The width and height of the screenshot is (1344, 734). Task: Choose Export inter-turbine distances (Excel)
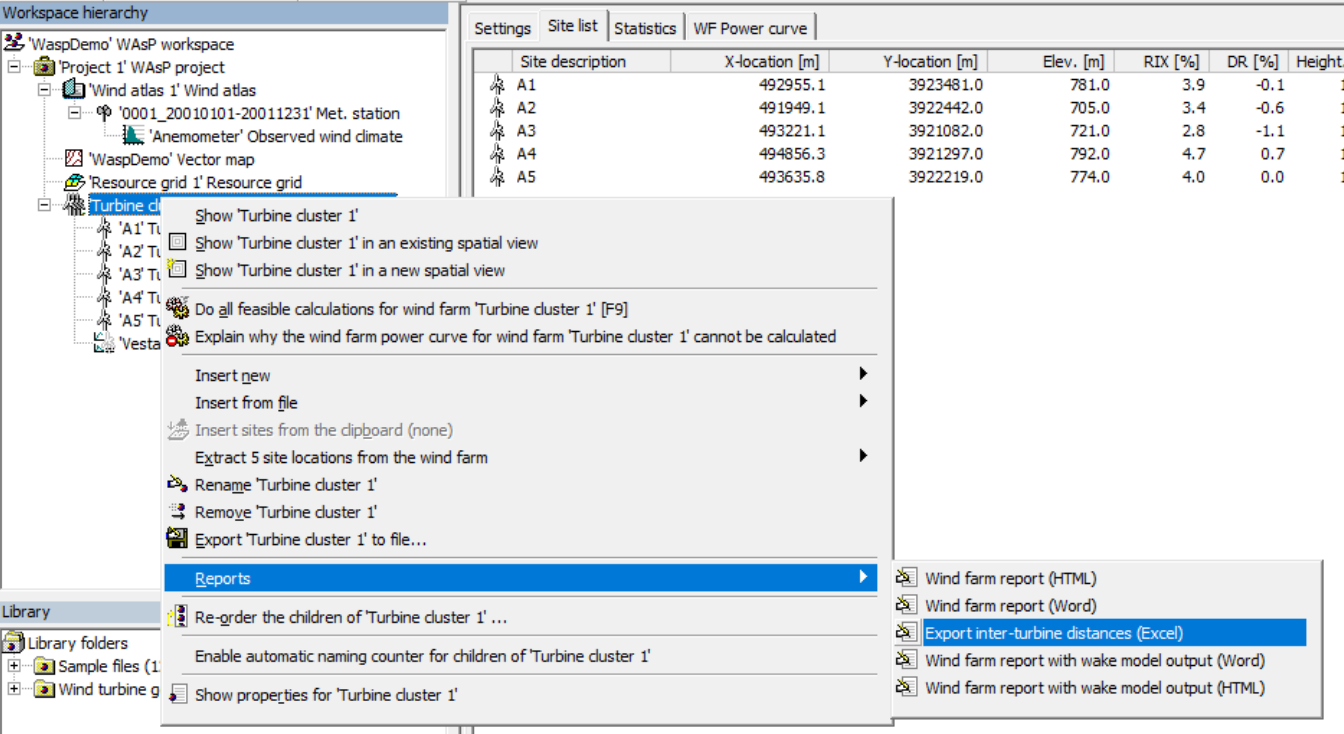1053,633
